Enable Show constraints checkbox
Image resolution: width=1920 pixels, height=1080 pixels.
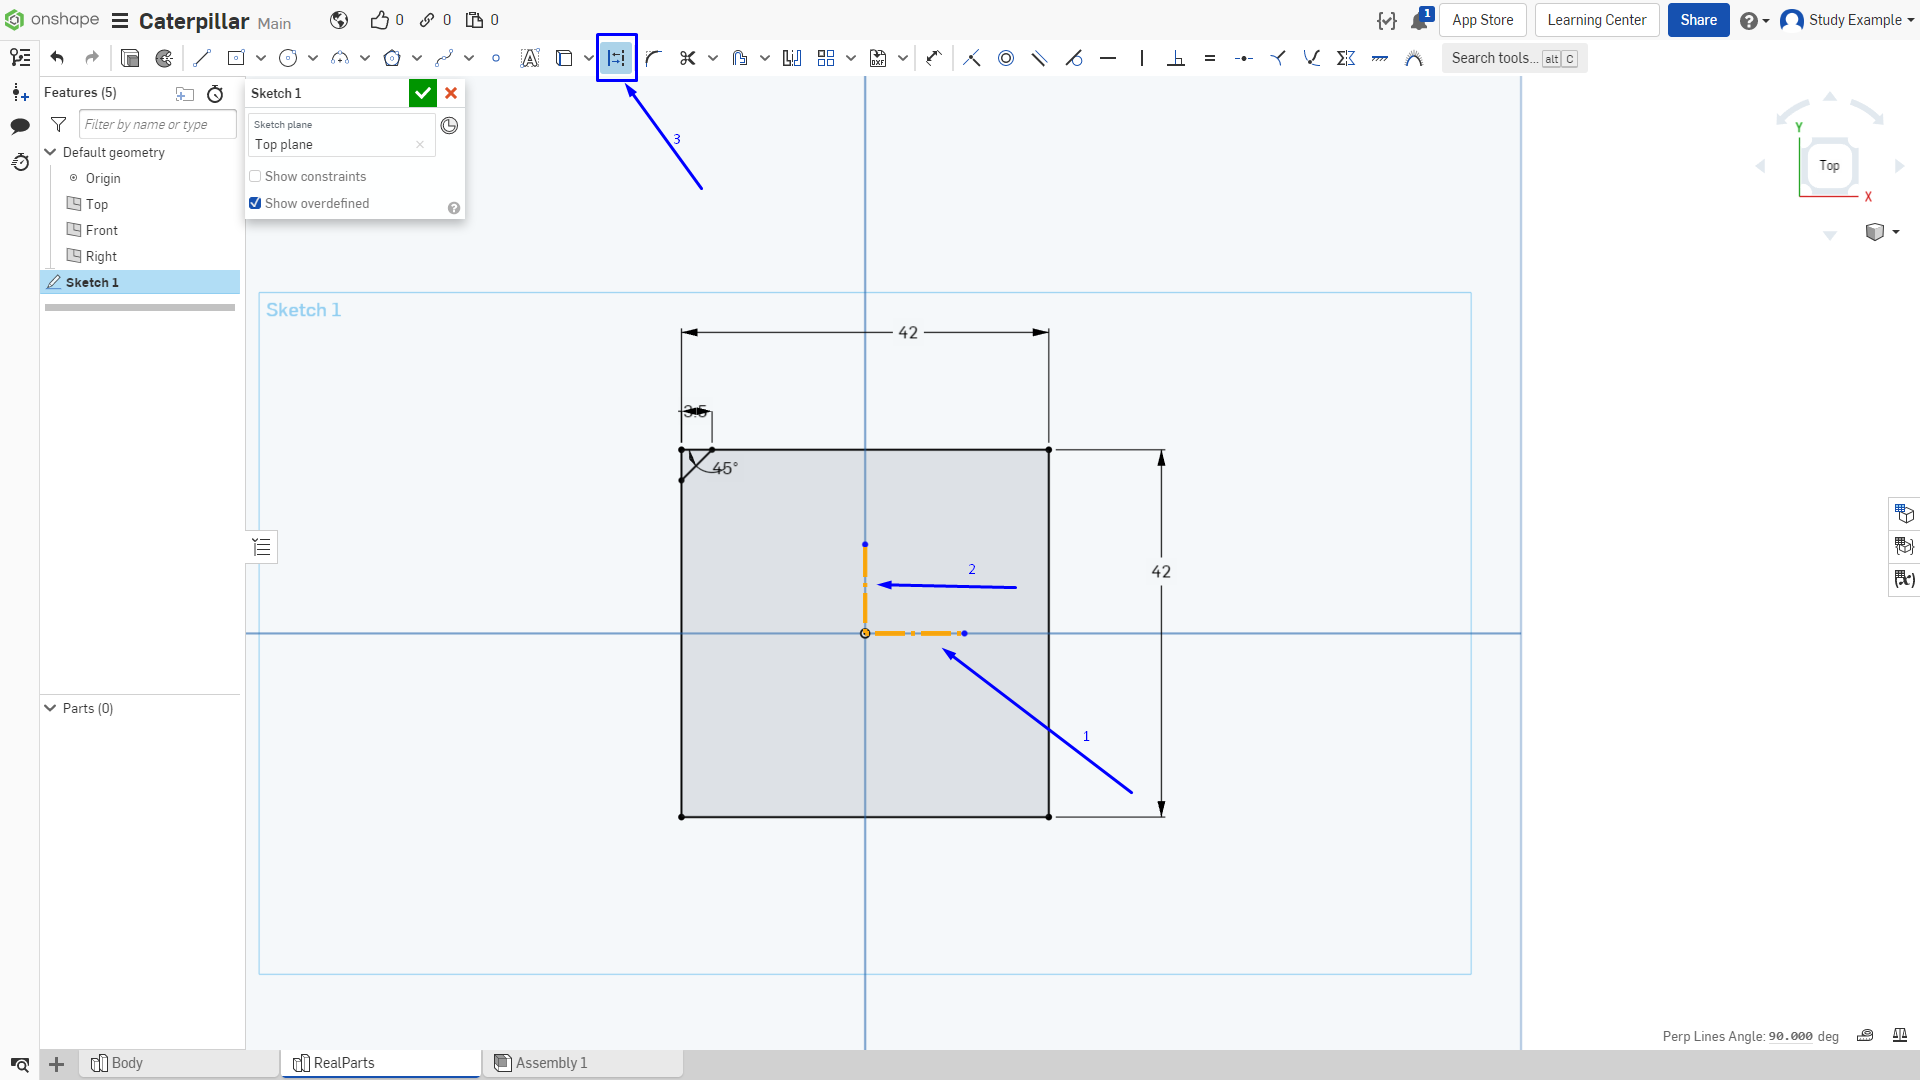tap(255, 176)
